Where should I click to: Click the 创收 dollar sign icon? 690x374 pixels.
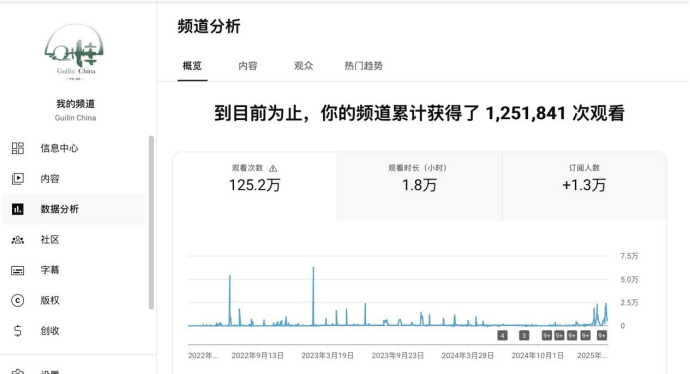point(18,331)
